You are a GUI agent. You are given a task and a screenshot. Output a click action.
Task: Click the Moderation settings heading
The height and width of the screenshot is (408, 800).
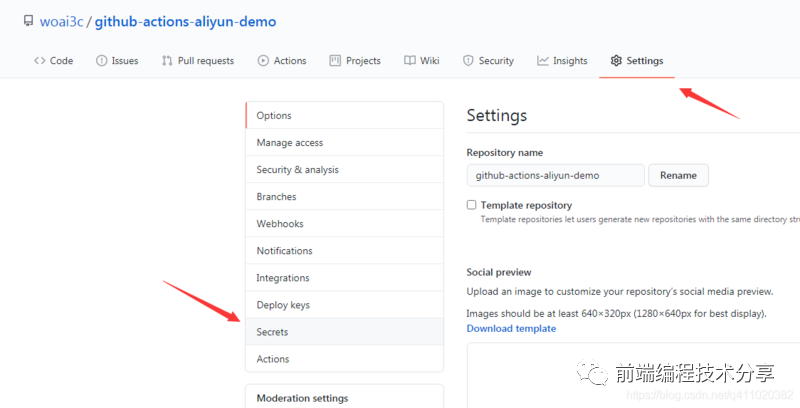(x=302, y=398)
